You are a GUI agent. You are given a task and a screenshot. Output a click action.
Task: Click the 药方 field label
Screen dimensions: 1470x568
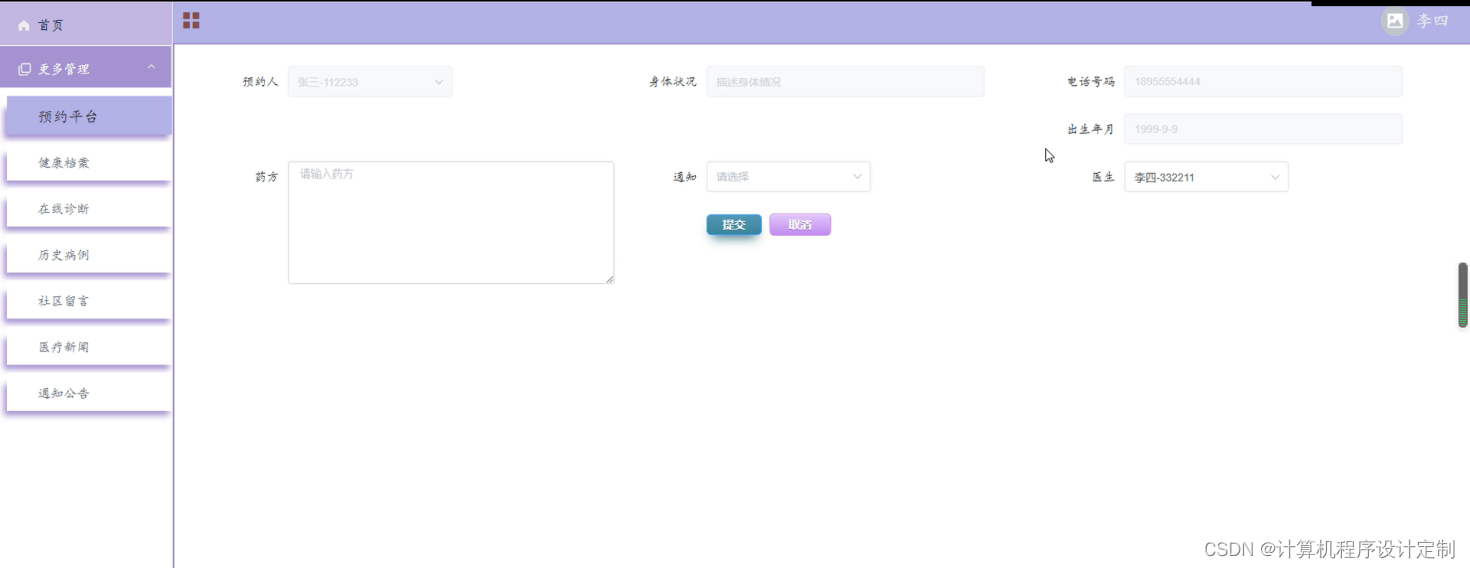pyautogui.click(x=266, y=177)
